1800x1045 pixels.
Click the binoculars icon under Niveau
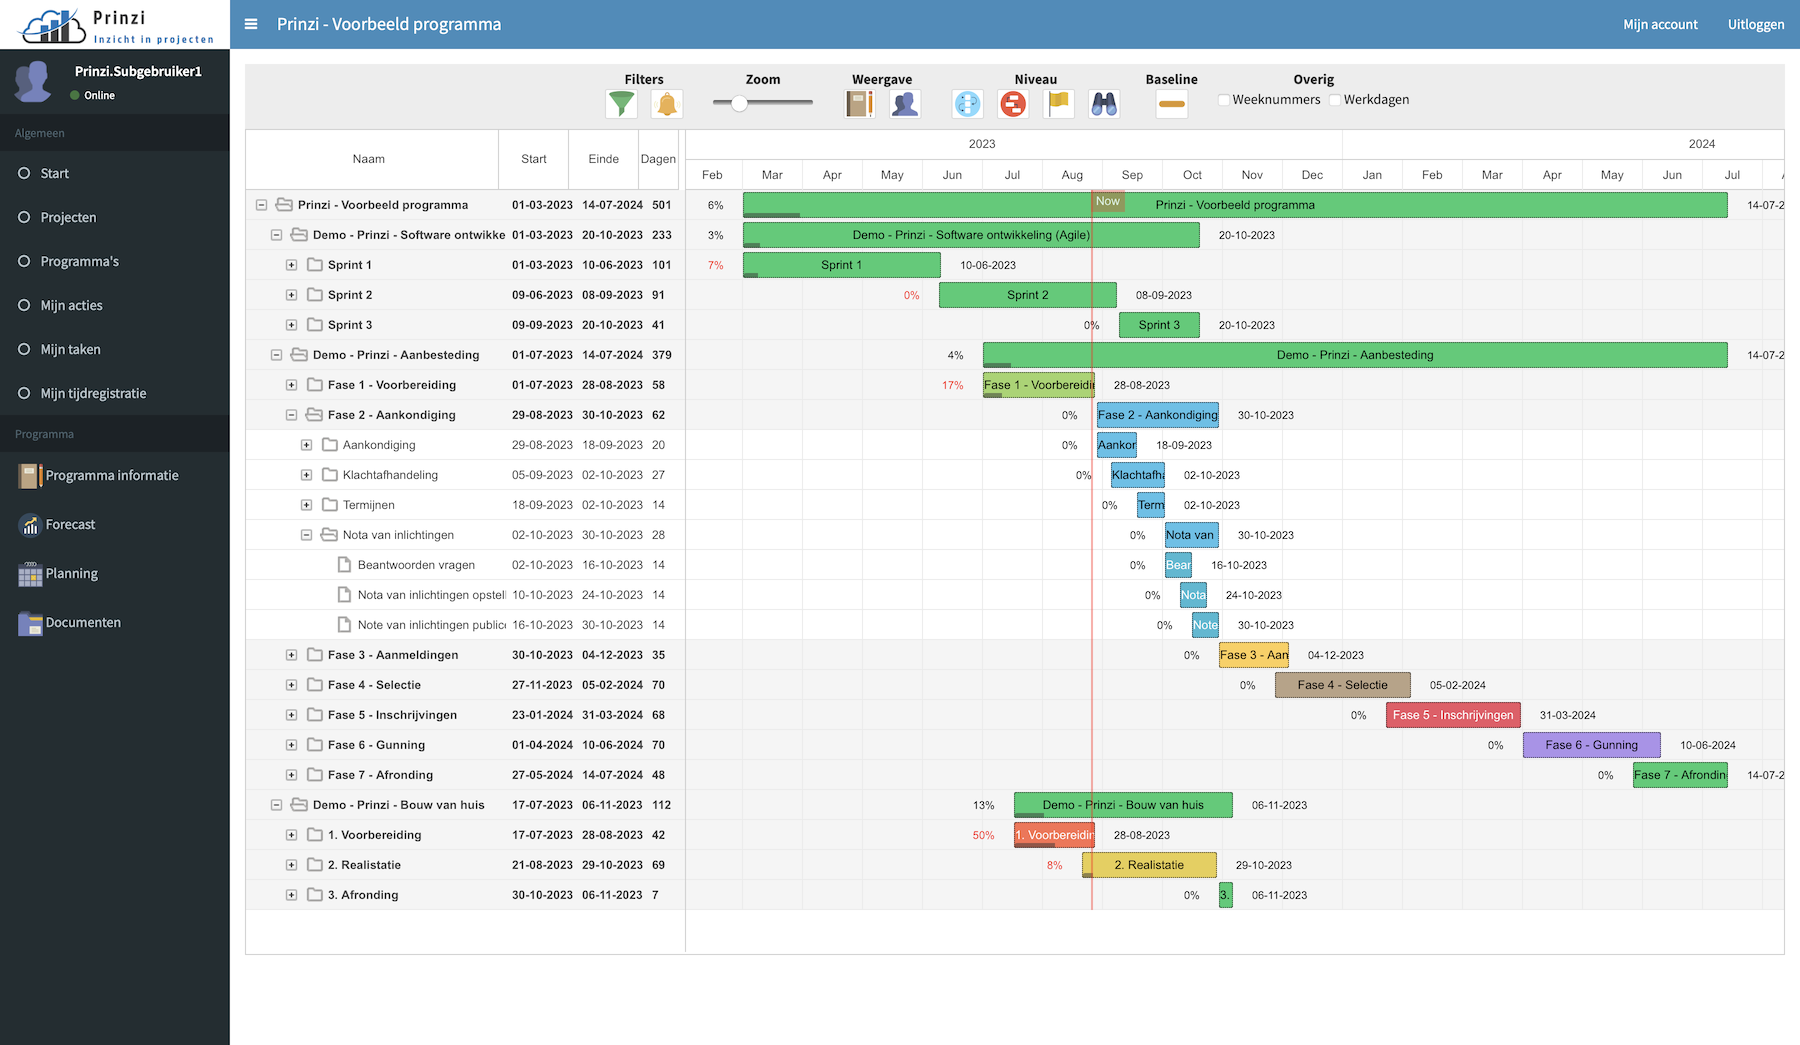click(1104, 103)
